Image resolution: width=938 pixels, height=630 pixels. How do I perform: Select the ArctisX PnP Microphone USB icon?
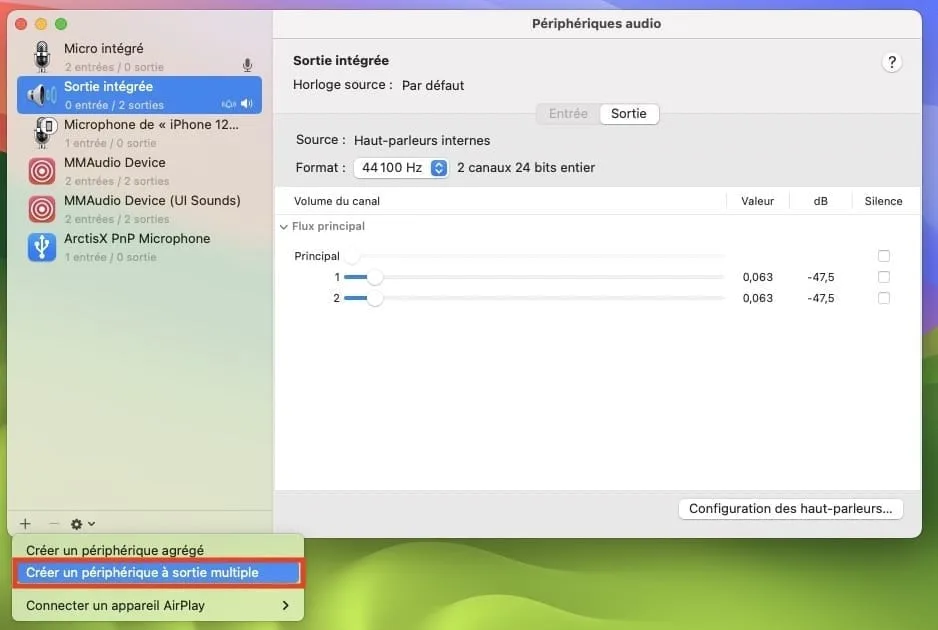tap(41, 247)
